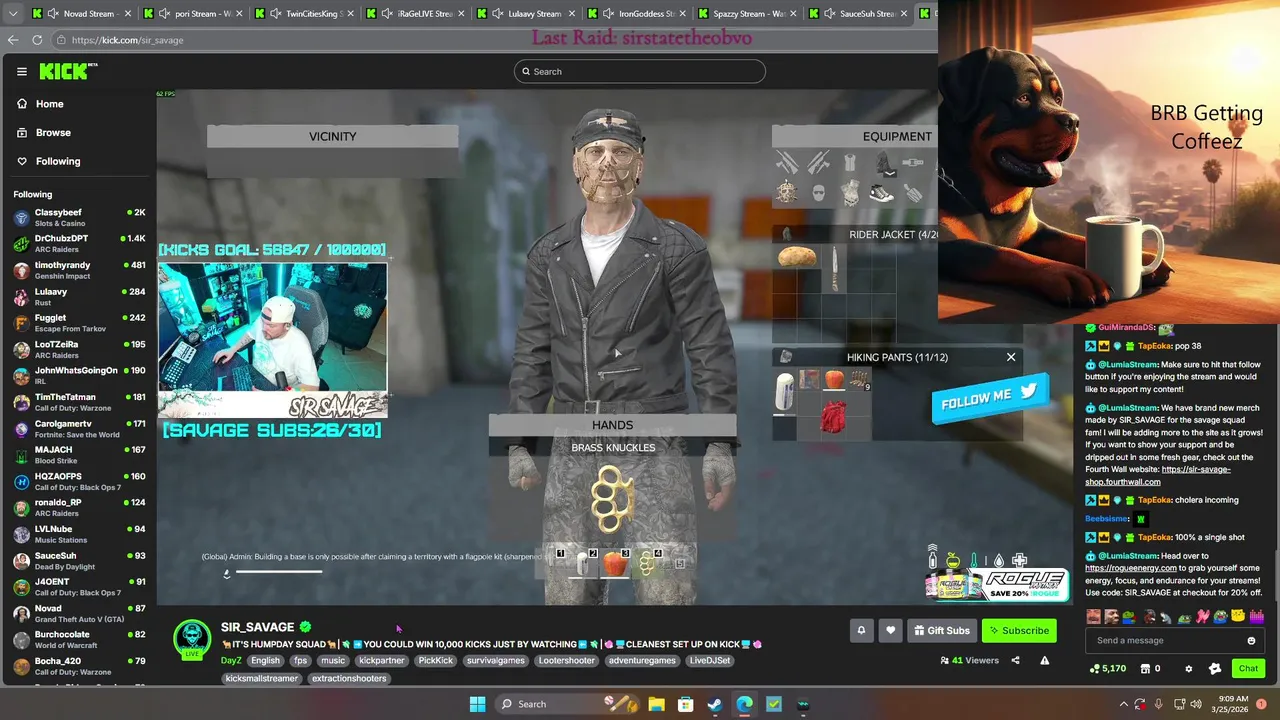
Task: Open Following in Kick sidebar
Action: [57, 161]
